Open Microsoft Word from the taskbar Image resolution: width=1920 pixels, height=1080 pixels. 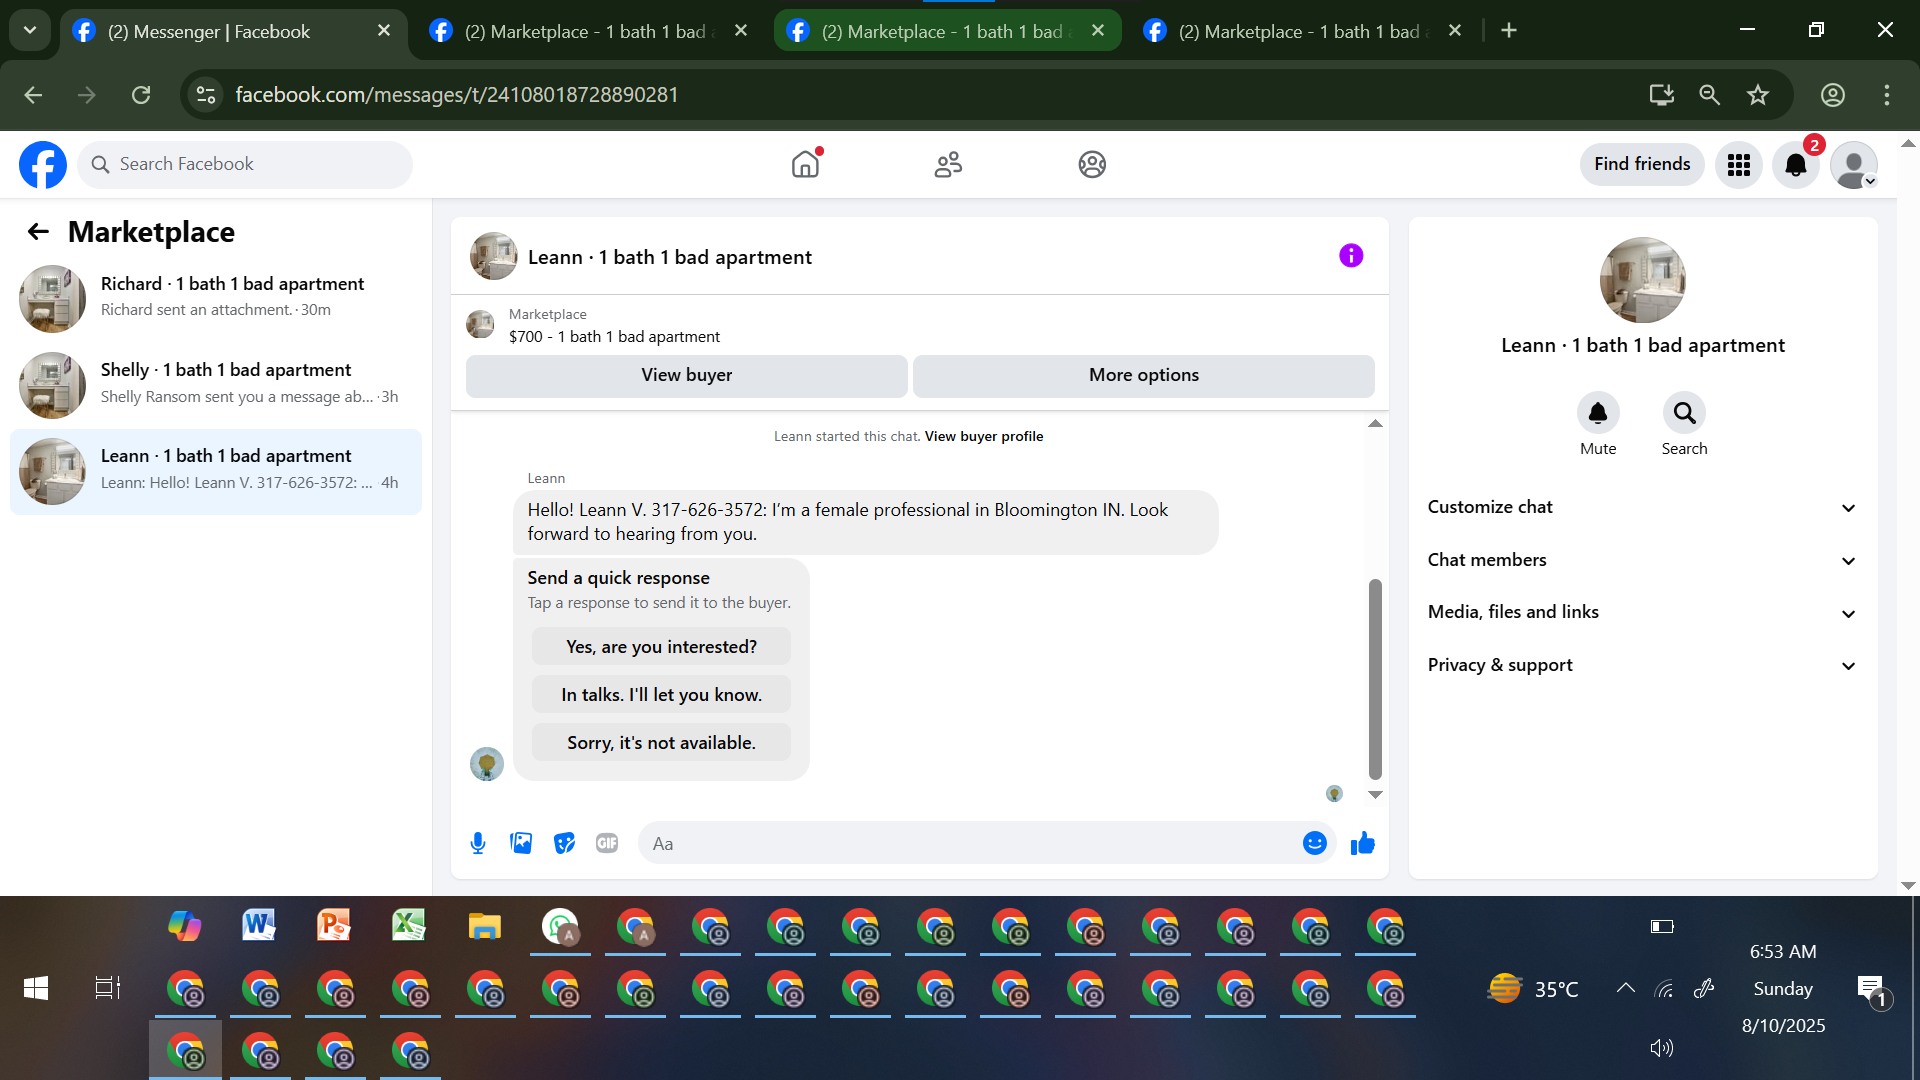(x=259, y=926)
